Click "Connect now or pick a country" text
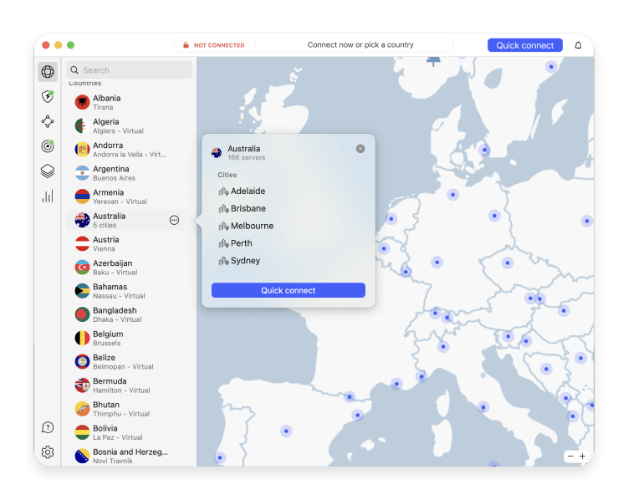This screenshot has width=628, height=500. pos(360,45)
